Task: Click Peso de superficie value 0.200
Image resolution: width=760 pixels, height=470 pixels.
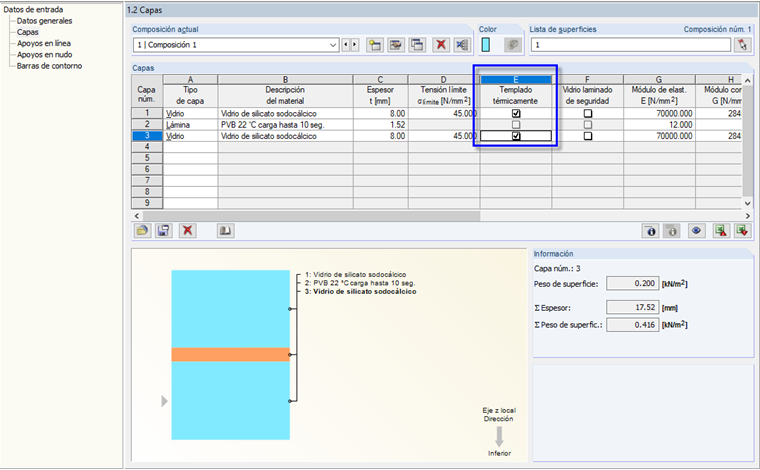Action: coord(632,283)
